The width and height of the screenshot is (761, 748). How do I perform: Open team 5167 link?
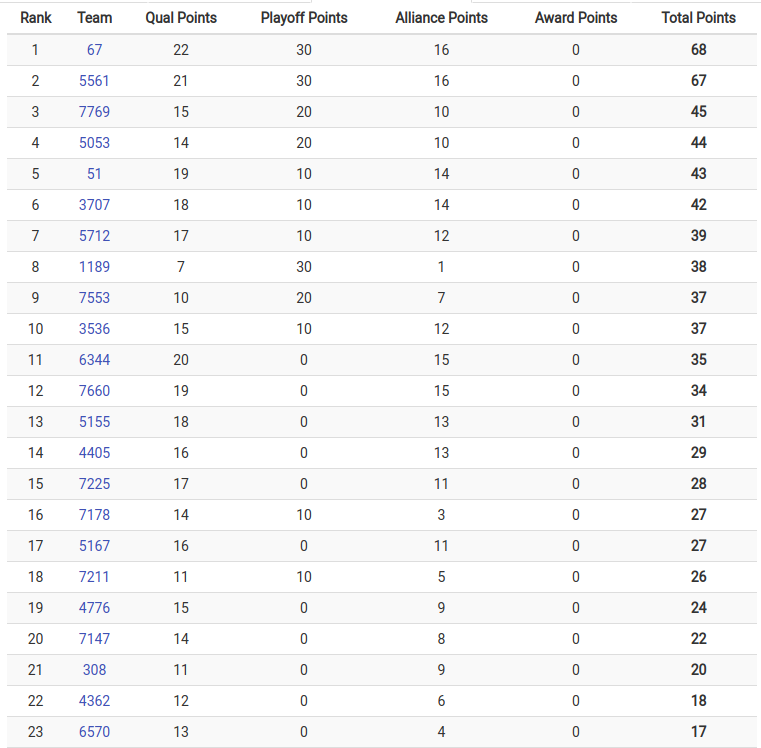coord(94,546)
